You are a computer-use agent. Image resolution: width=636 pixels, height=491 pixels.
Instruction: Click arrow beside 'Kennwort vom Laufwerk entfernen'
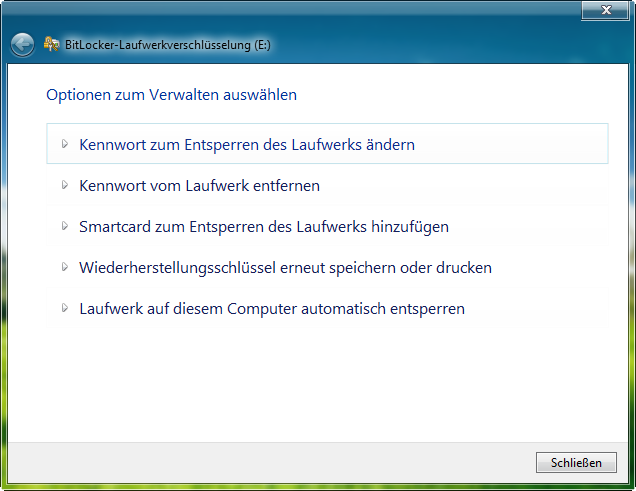coord(65,185)
